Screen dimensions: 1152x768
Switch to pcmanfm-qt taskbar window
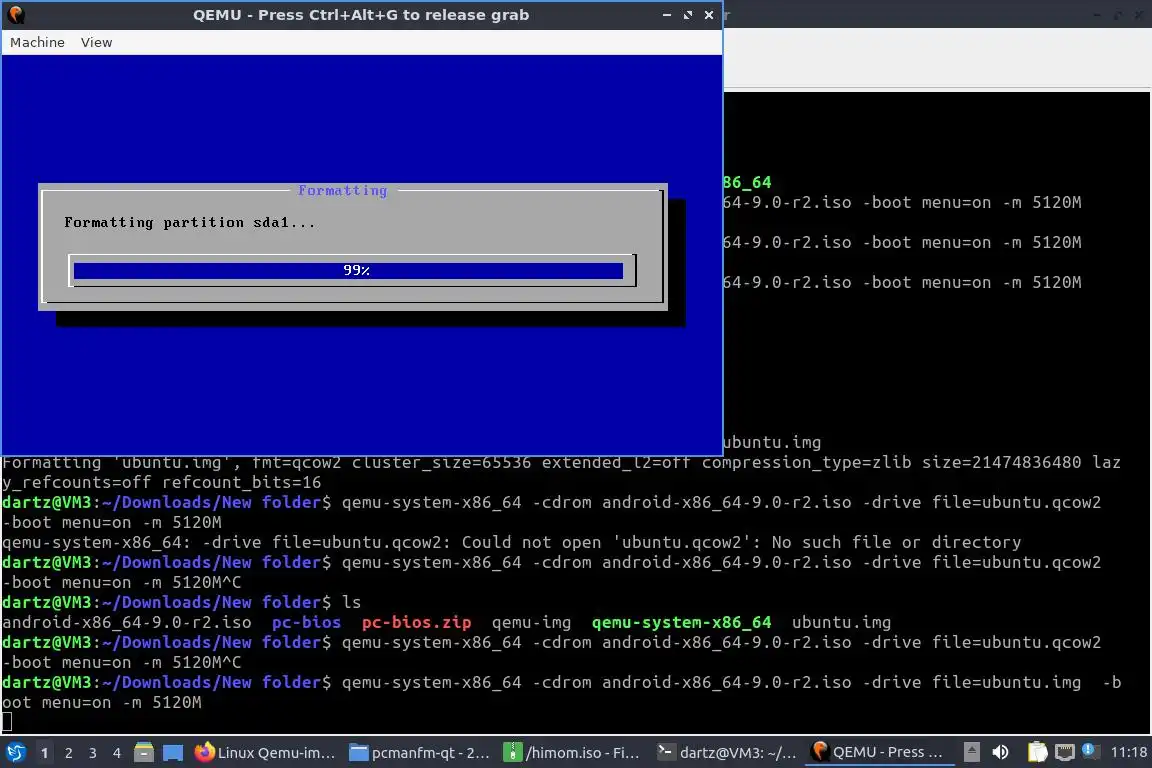[420, 753]
